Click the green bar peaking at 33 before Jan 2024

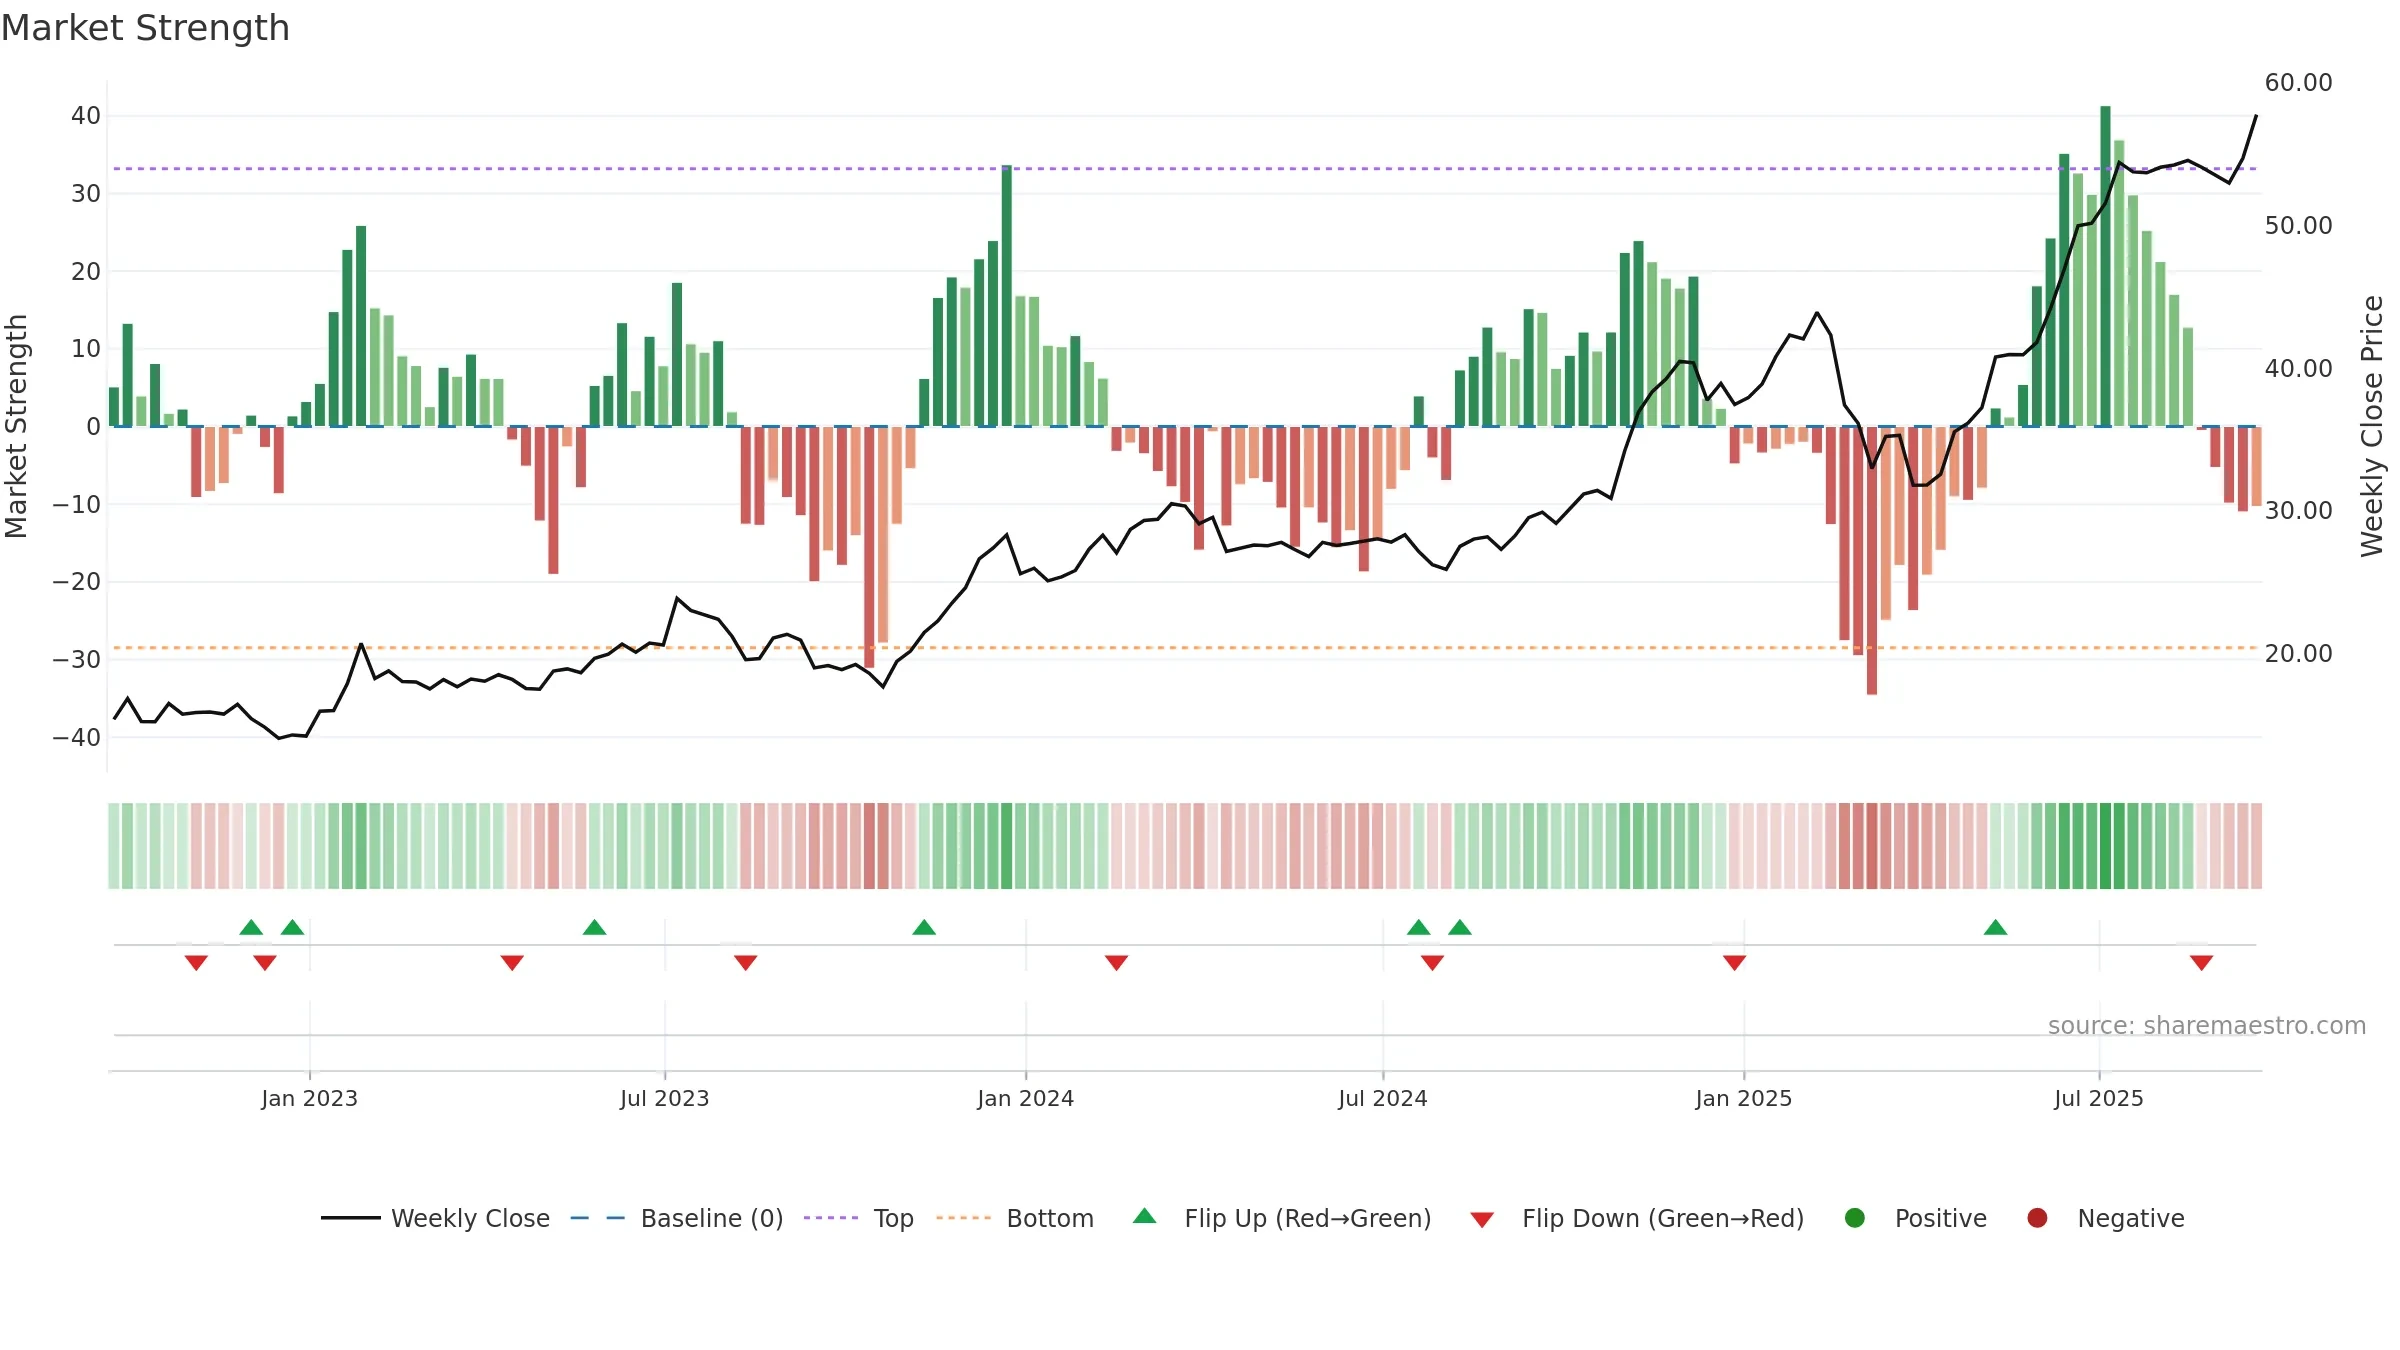click(1007, 296)
